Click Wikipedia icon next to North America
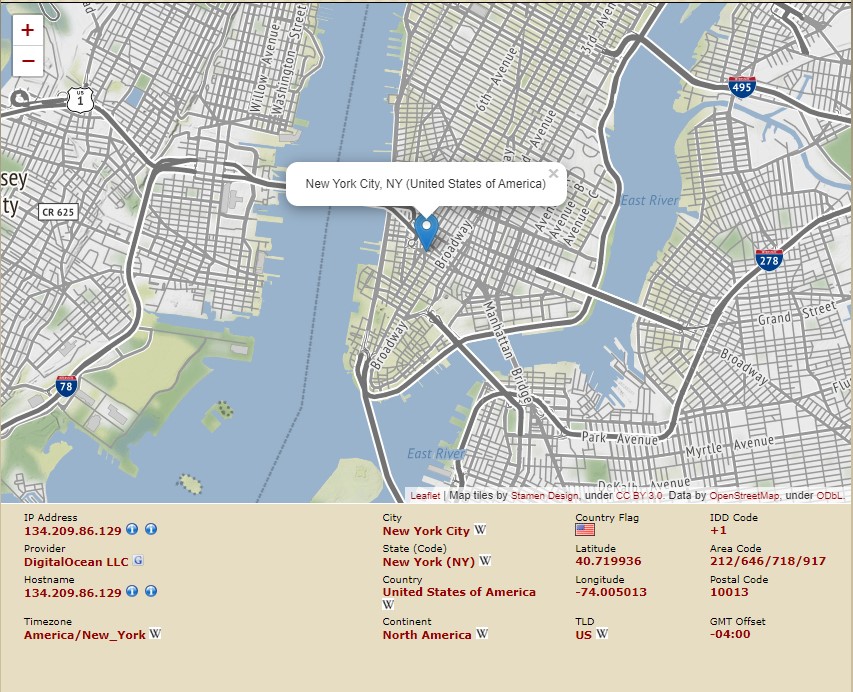Image resolution: width=853 pixels, height=692 pixels. coord(481,634)
